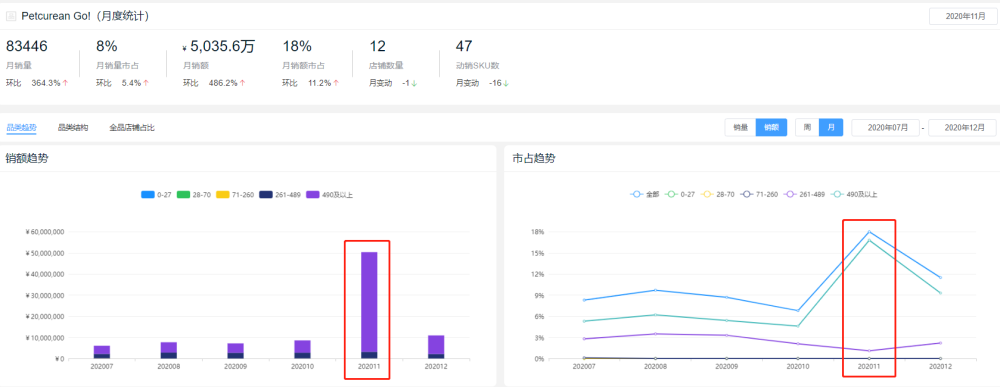Click the page icon beside Petcurean Go! title

click(11, 17)
